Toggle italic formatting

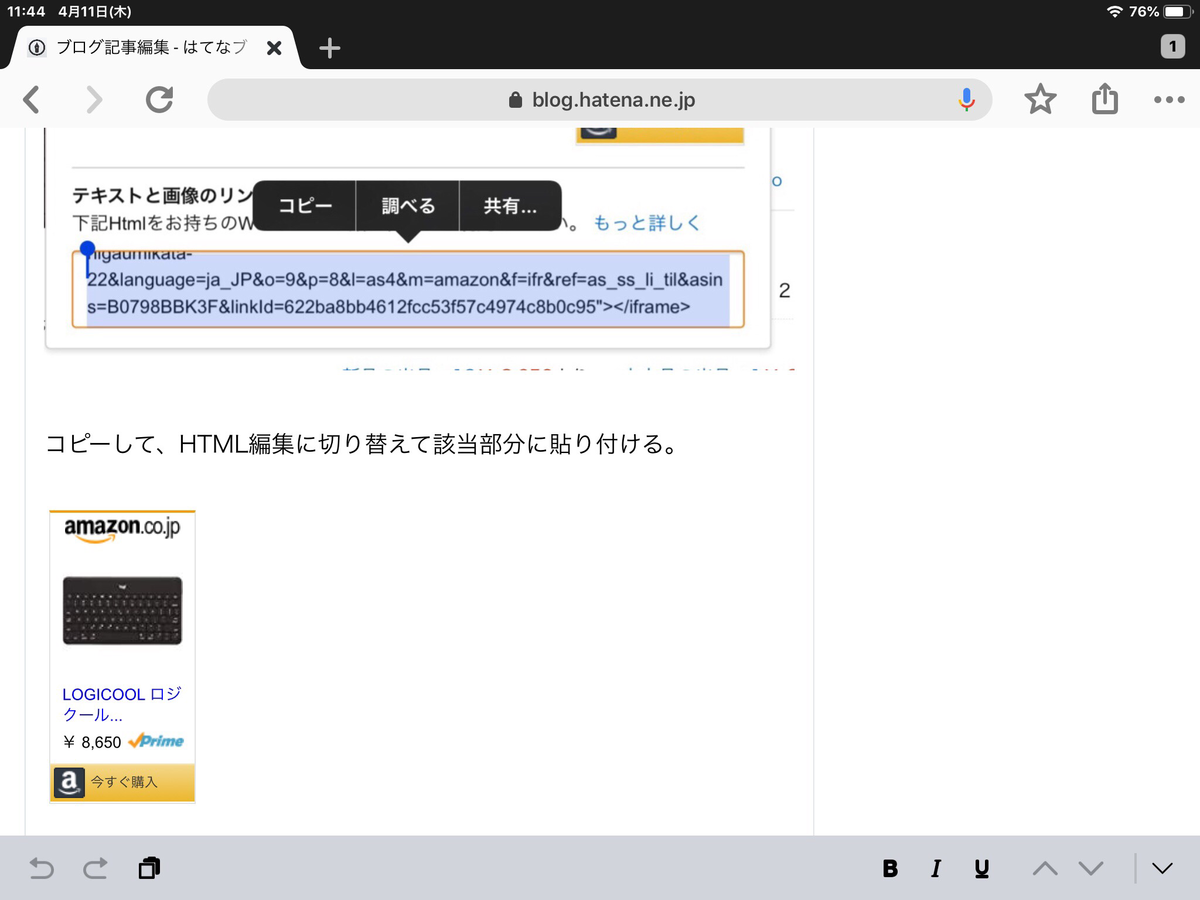pos(935,868)
